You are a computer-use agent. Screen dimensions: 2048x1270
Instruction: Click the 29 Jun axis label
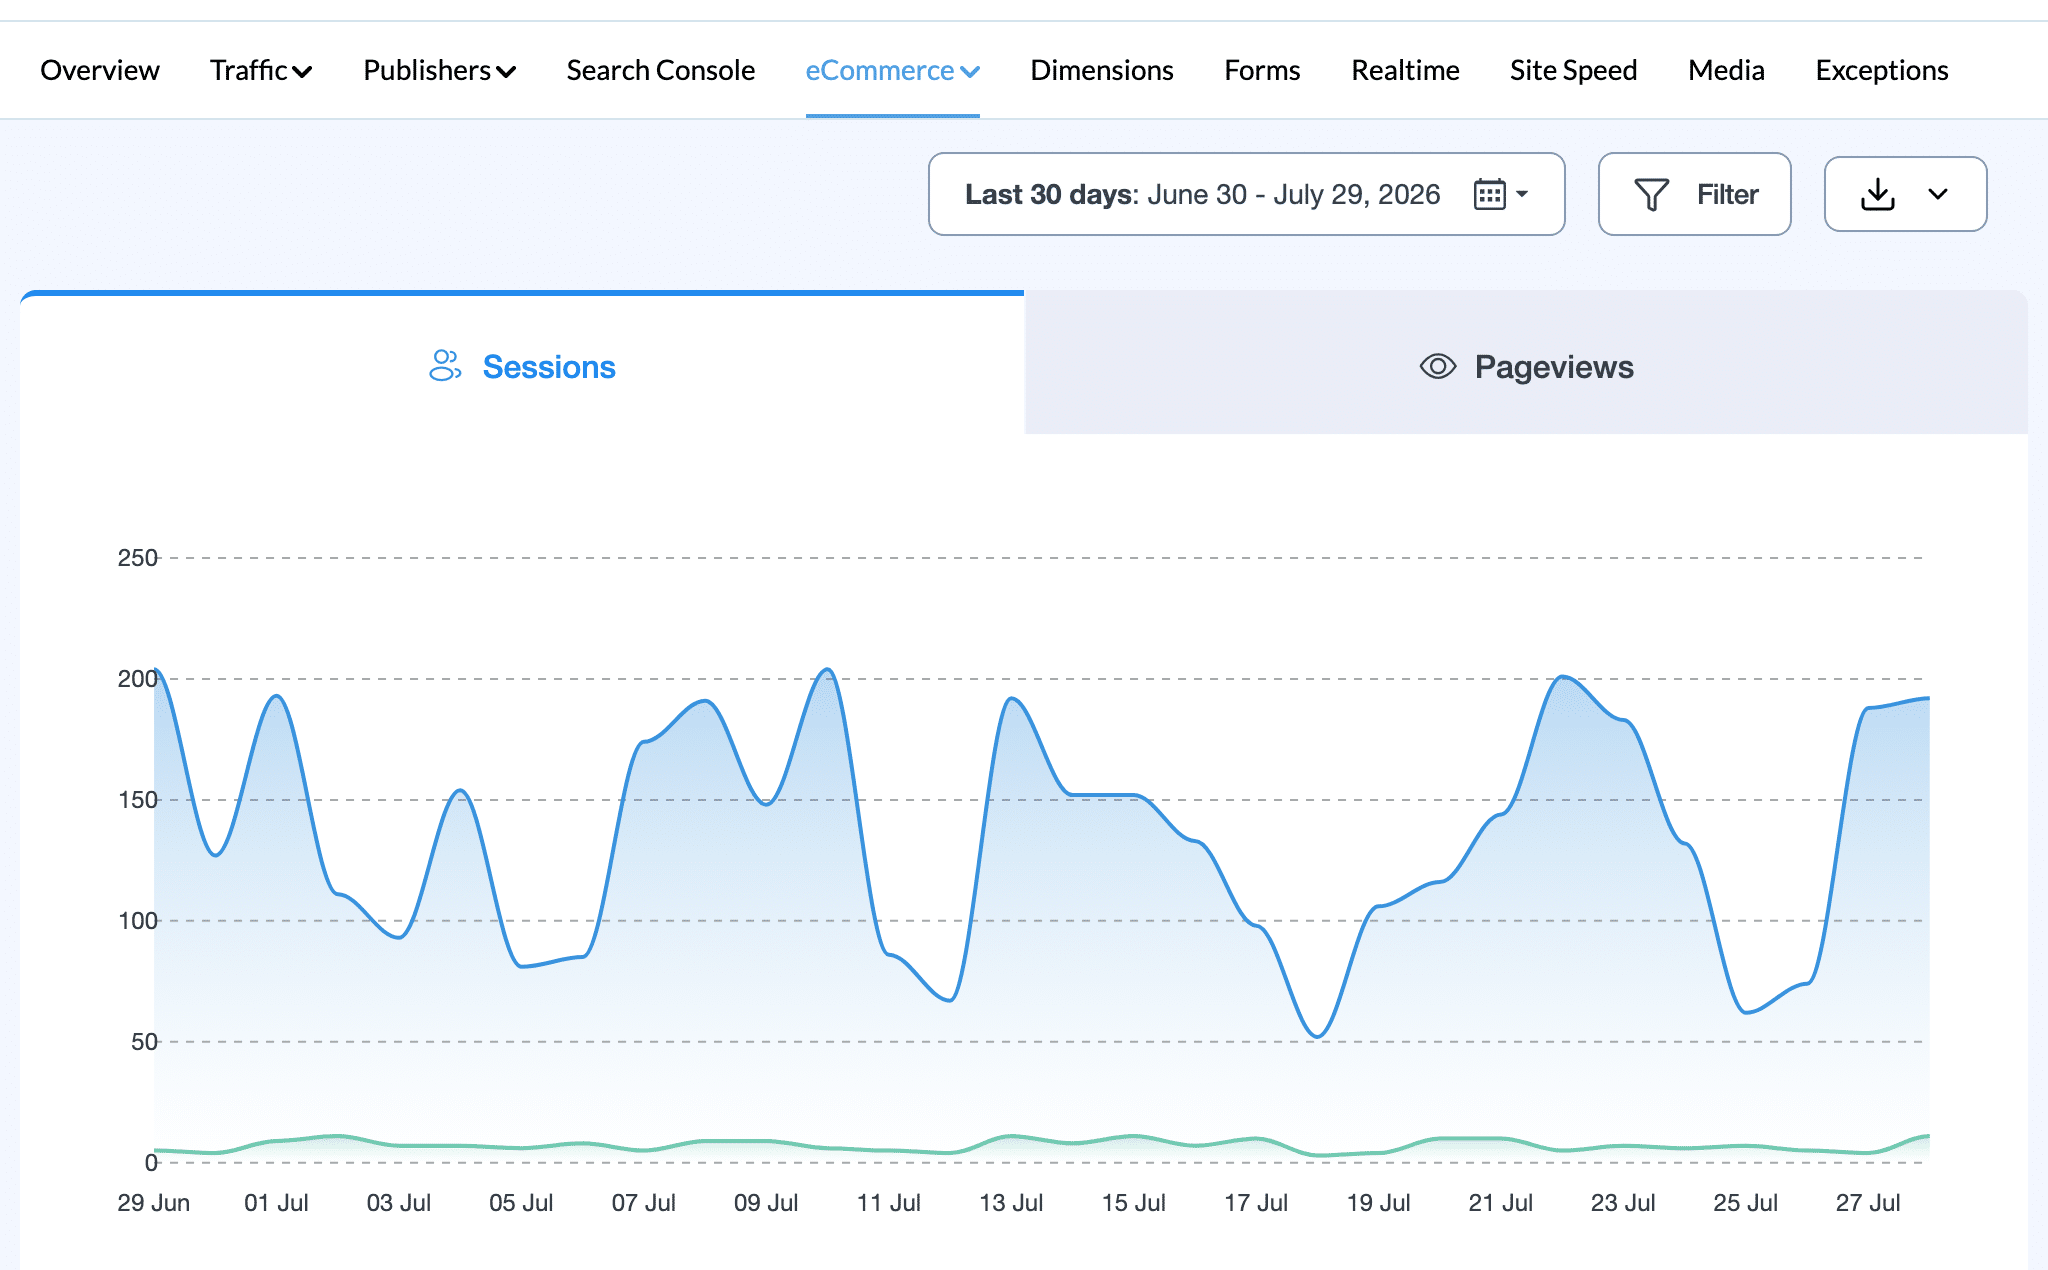click(153, 1203)
